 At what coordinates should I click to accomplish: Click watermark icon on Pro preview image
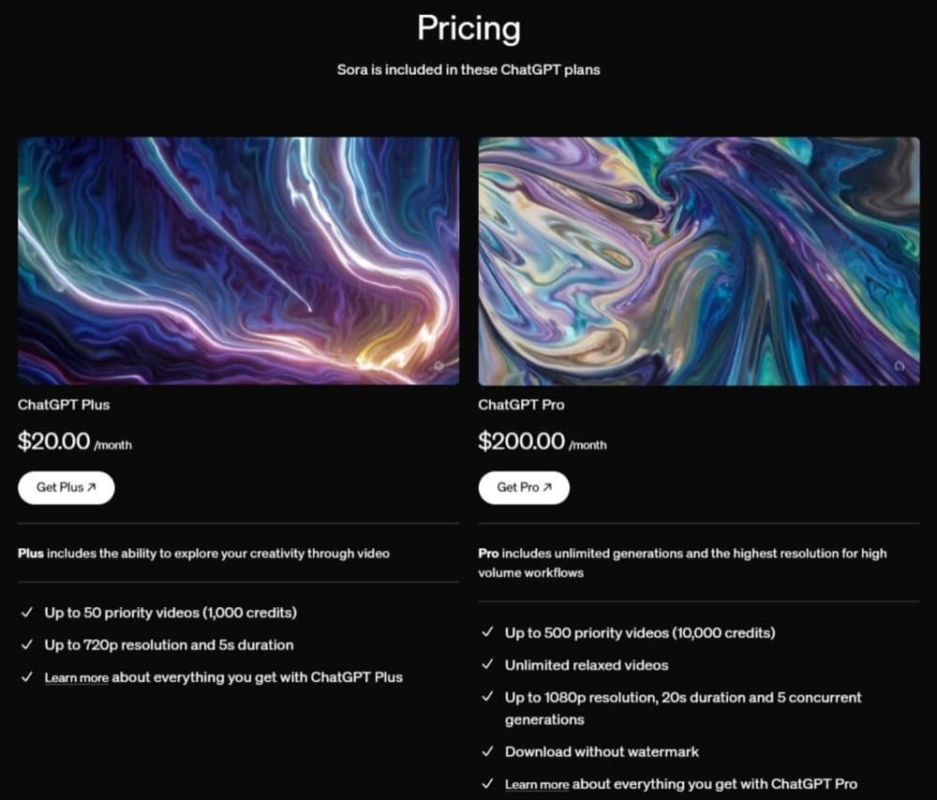tap(899, 367)
